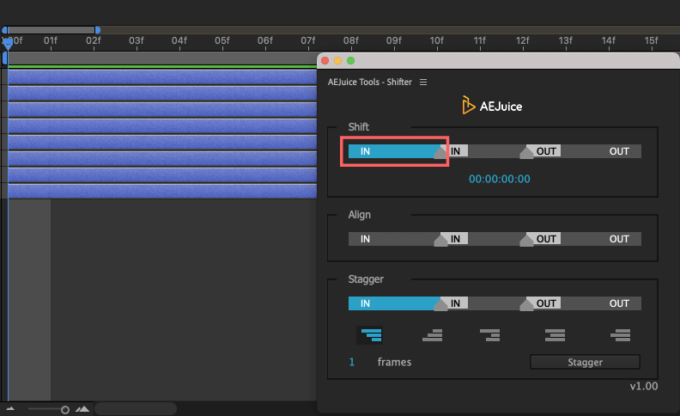Screen dimensions: 680x416
Task: Click the stagger frames number value
Action: coord(352,362)
